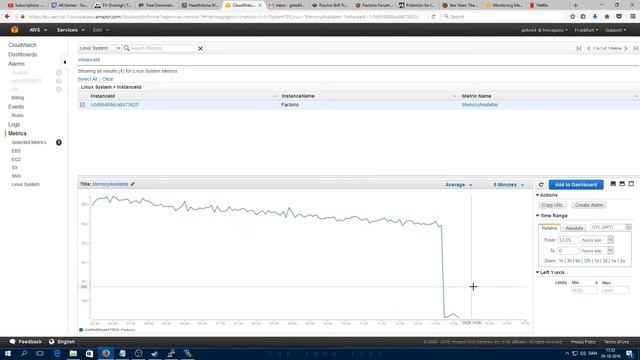
Task: Click the Y-axis Max limit field
Action: click(x=615, y=290)
